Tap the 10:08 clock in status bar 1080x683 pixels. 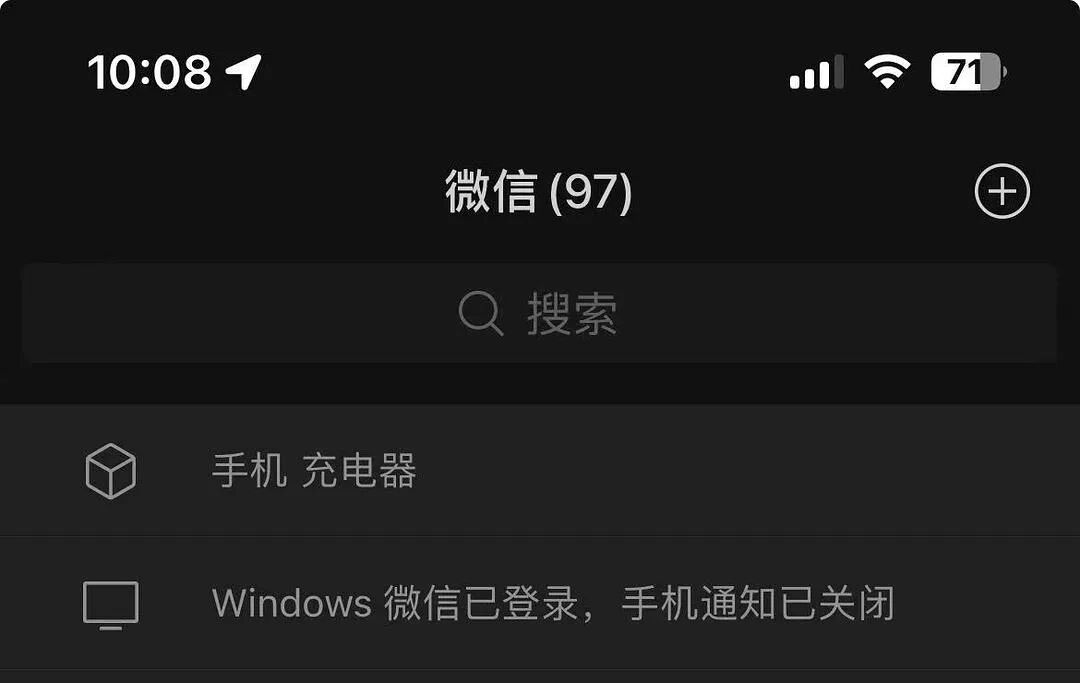click(x=149, y=72)
